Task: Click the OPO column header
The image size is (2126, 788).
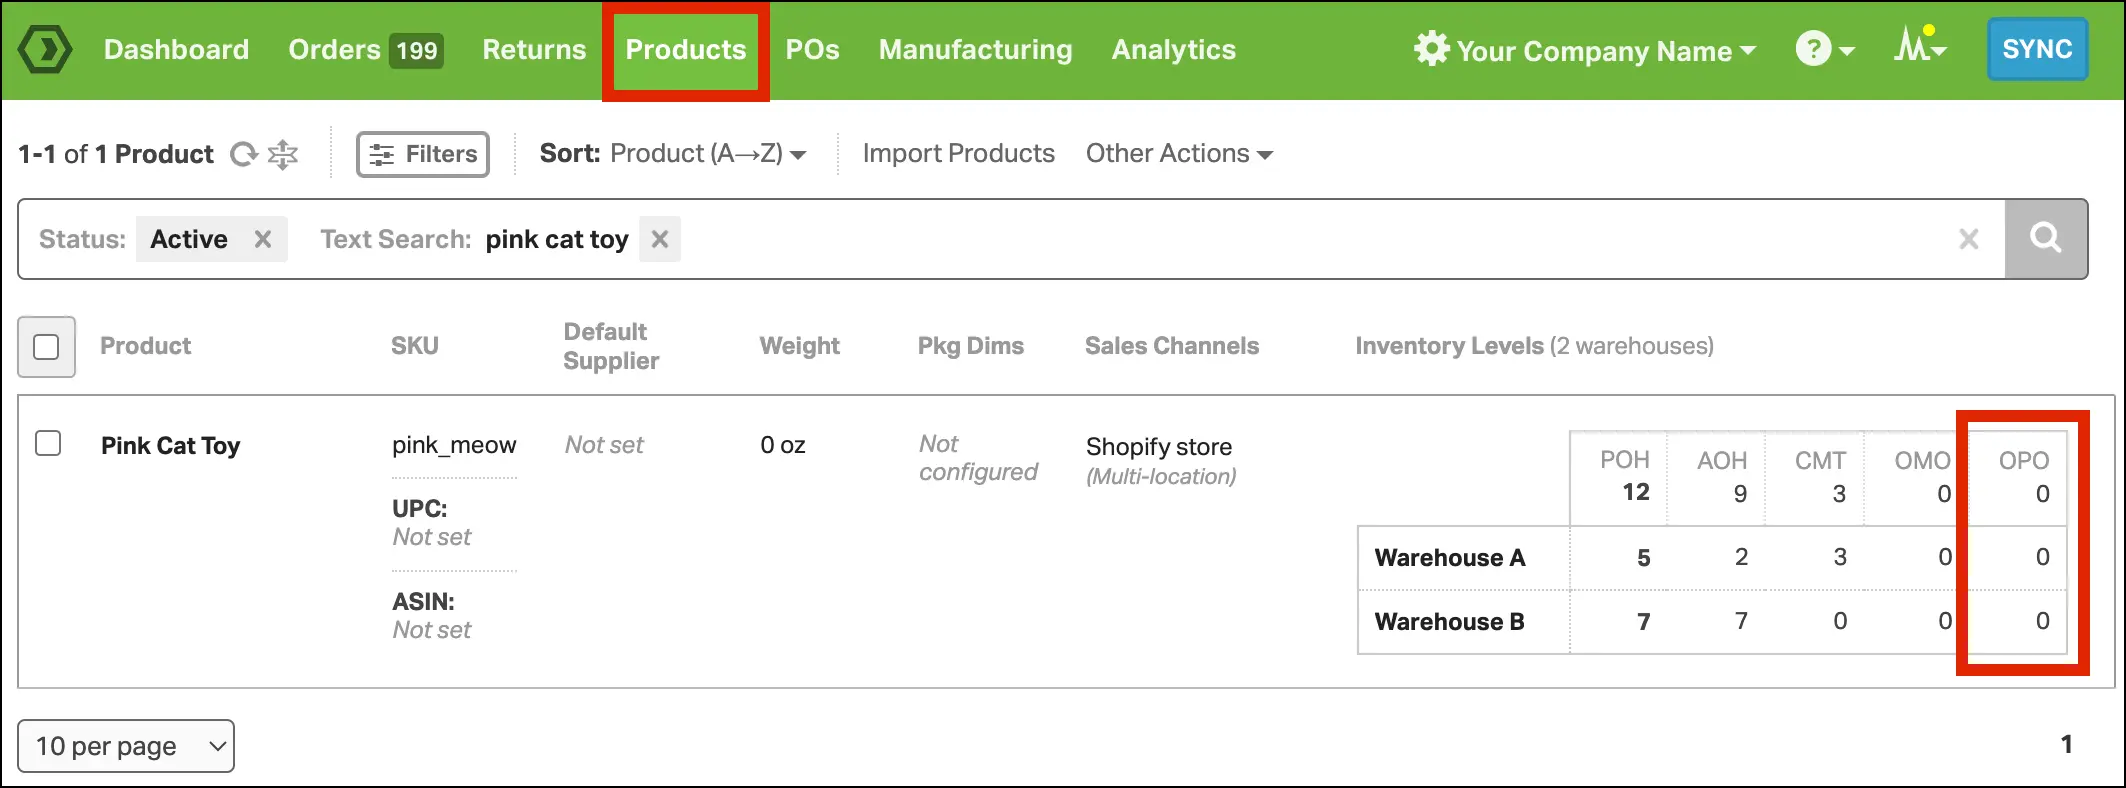Action: tap(2024, 461)
